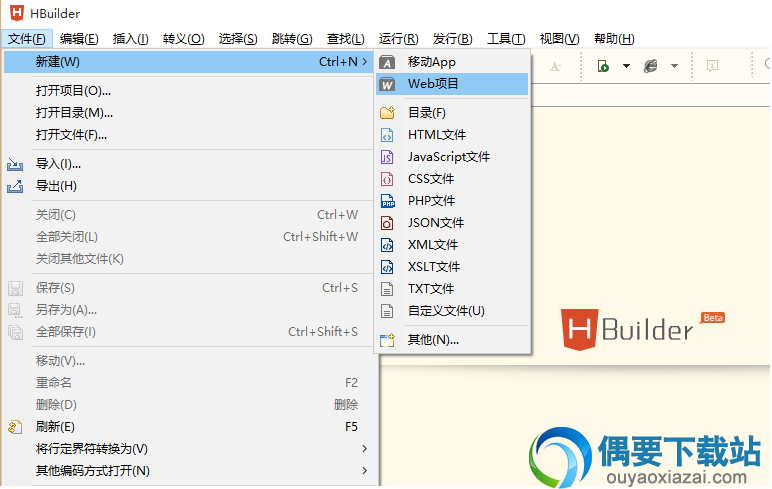
Task: Select 自定义文件(U) in the new submenu
Action: [452, 311]
